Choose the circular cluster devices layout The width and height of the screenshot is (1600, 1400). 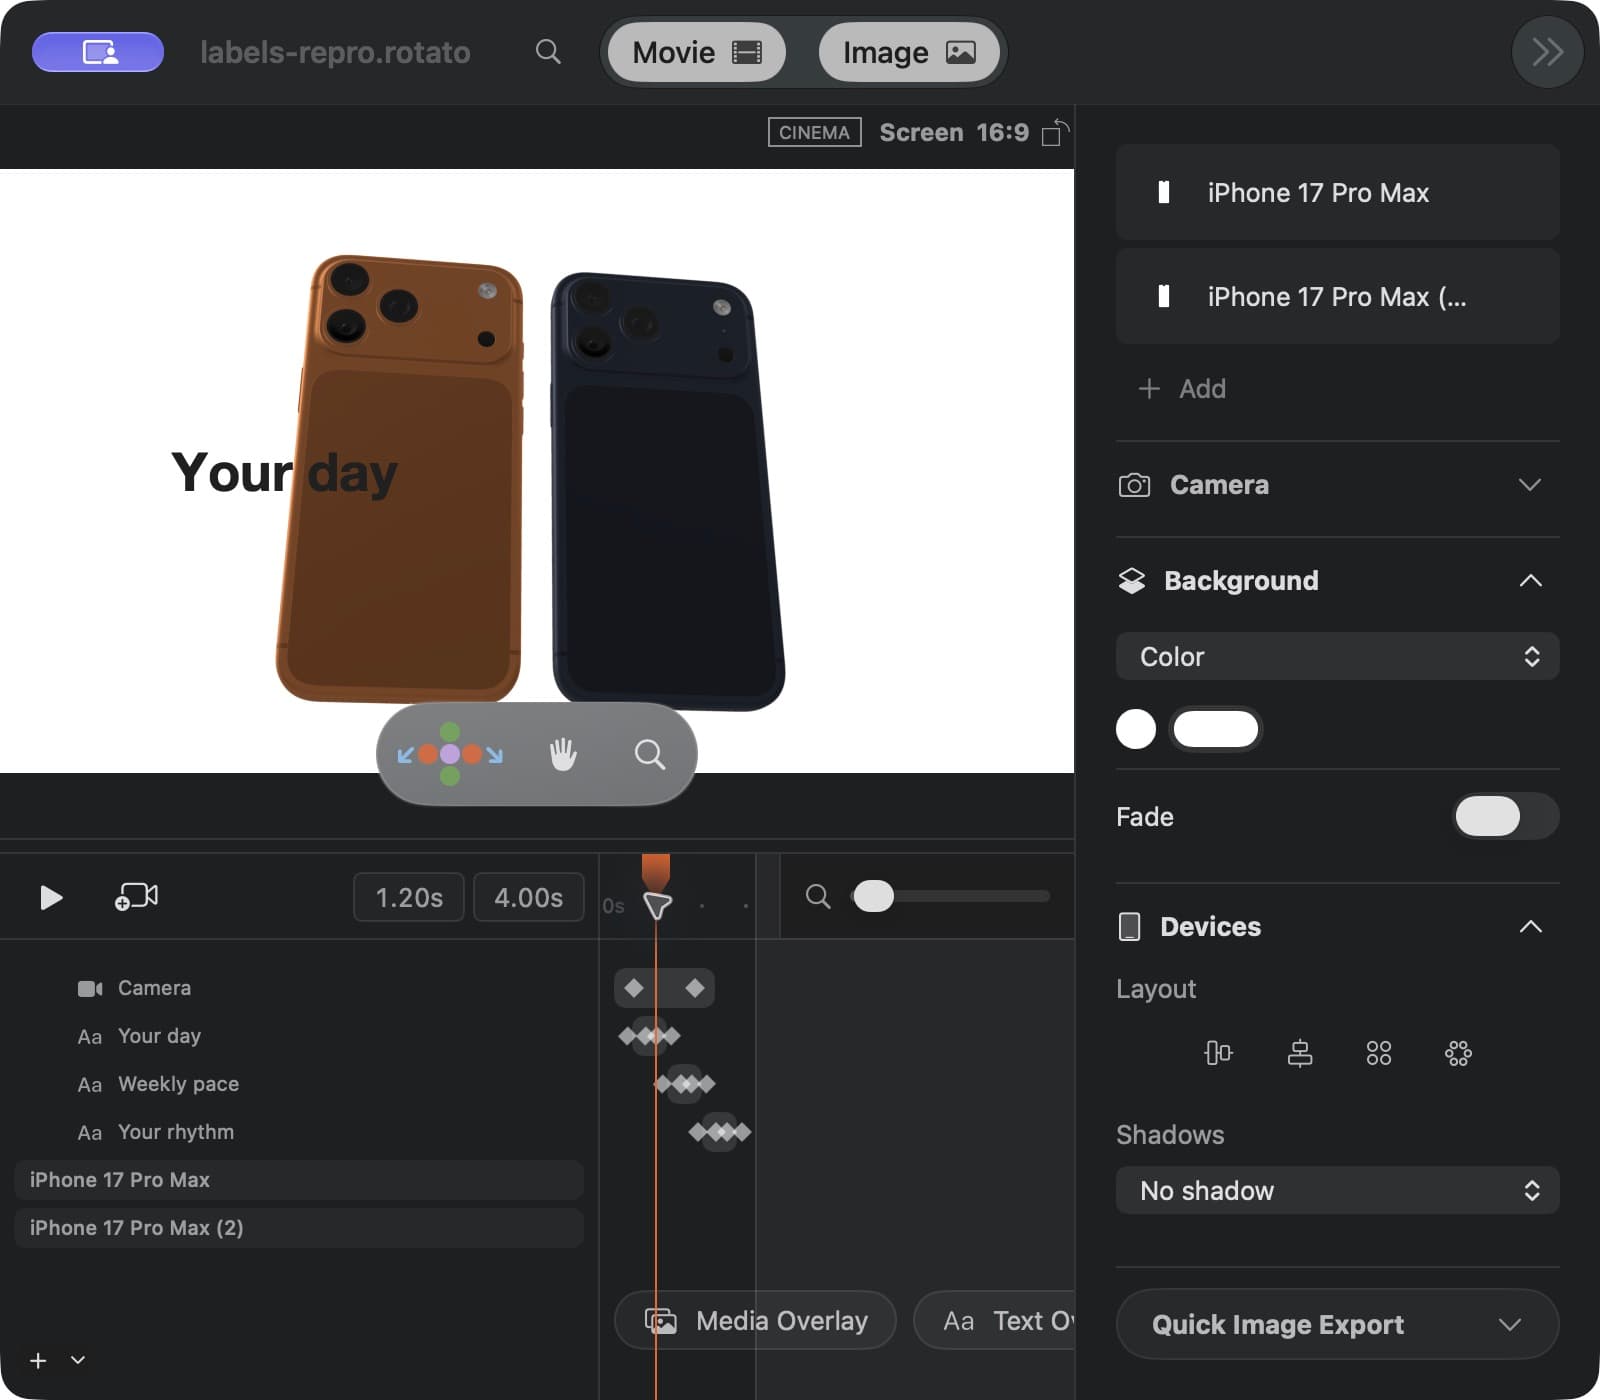tap(1458, 1053)
